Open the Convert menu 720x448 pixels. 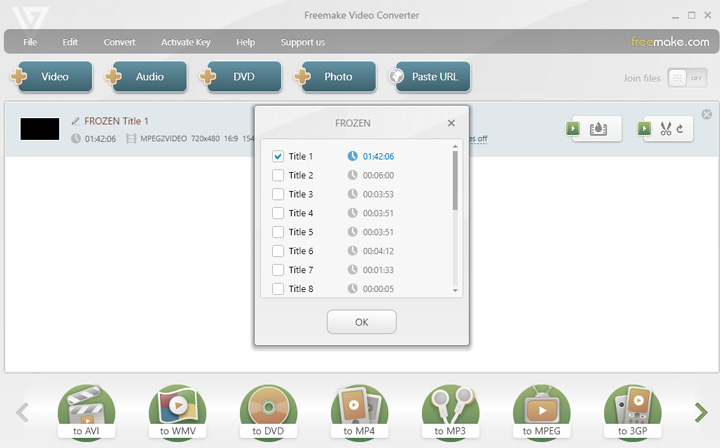119,42
